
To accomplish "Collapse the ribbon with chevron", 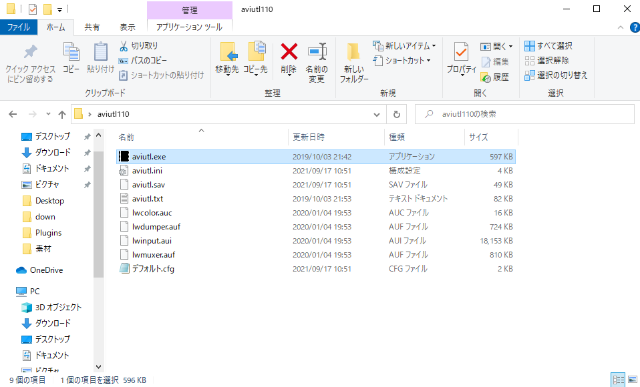I will point(620,27).
